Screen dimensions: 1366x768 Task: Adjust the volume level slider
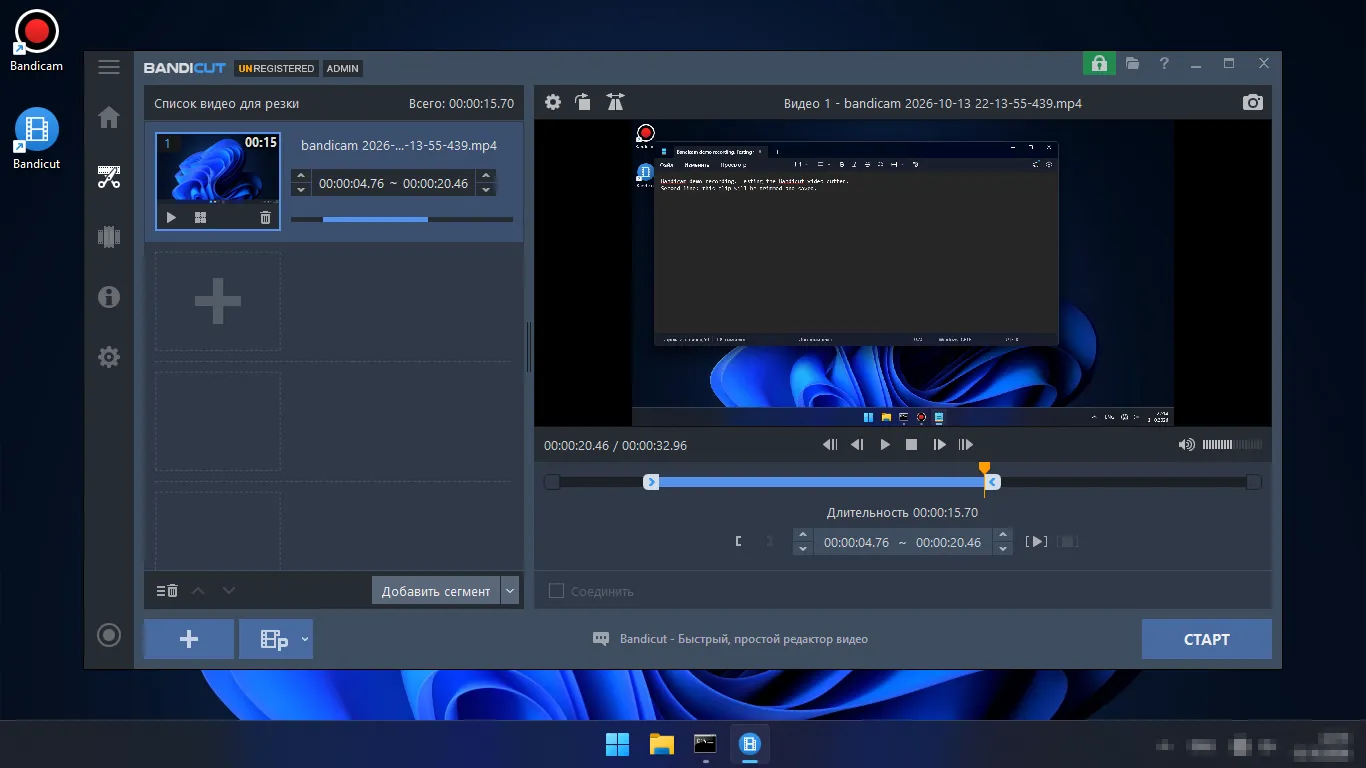(x=1232, y=445)
